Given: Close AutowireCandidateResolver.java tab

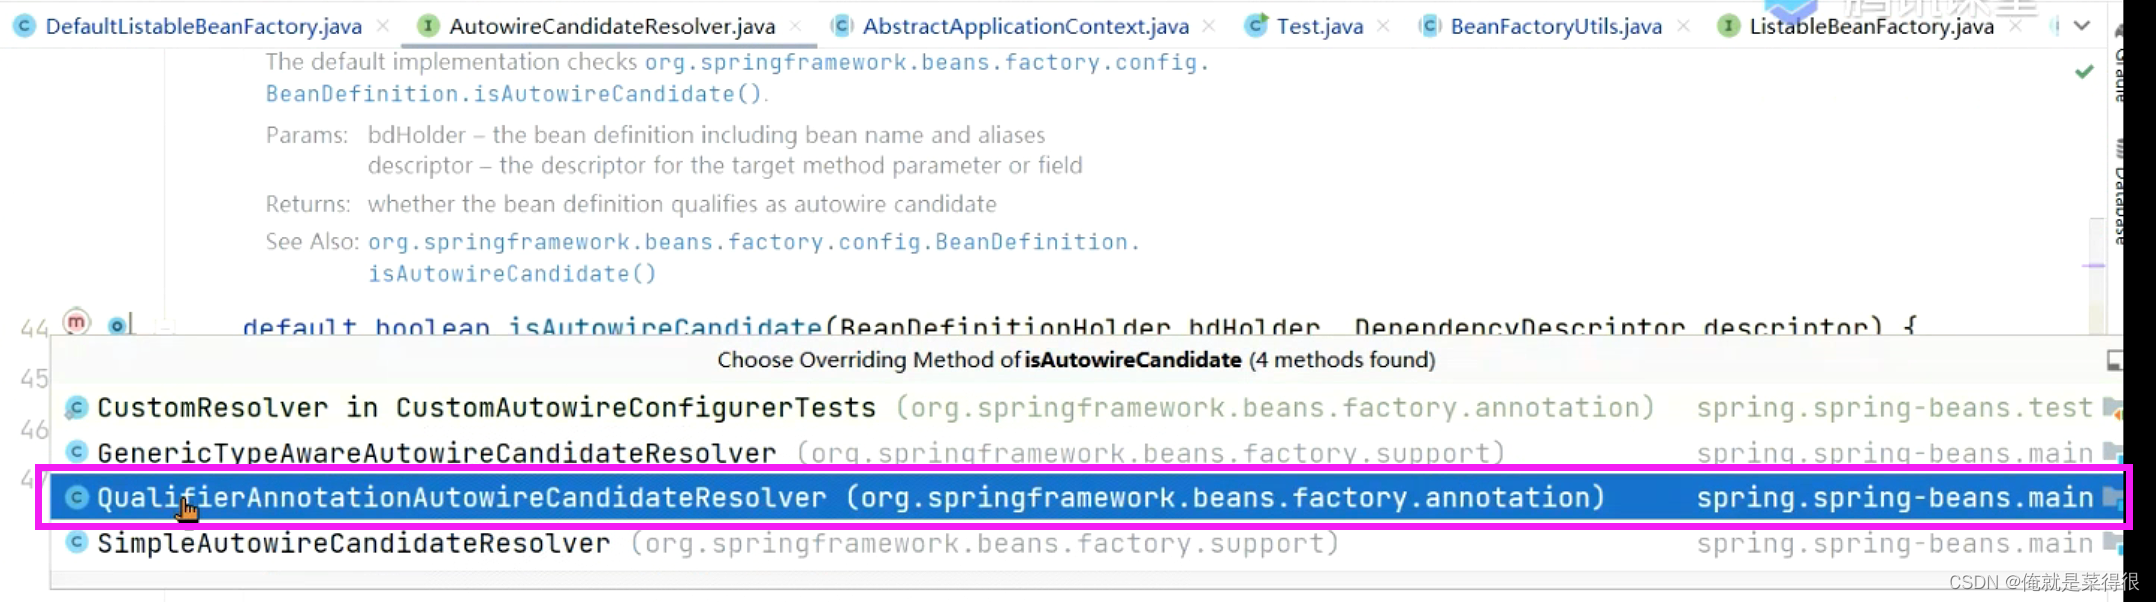Looking at the screenshot, I should [x=796, y=26].
